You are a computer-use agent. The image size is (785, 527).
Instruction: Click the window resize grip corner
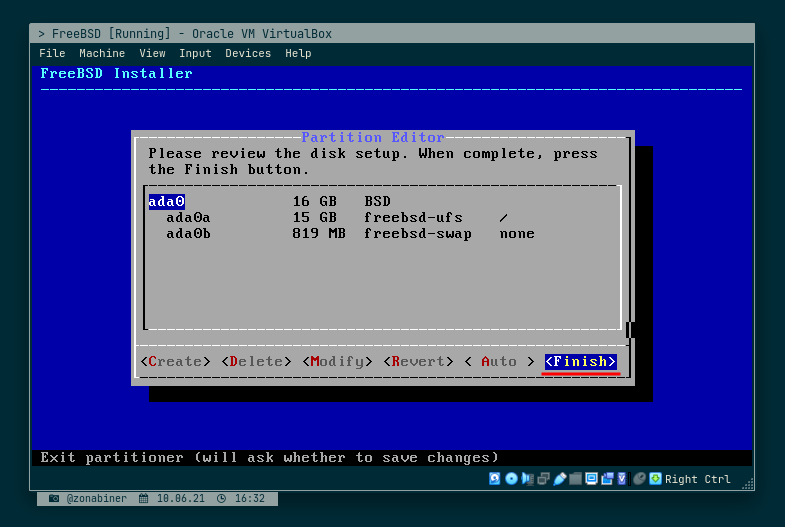point(748,484)
